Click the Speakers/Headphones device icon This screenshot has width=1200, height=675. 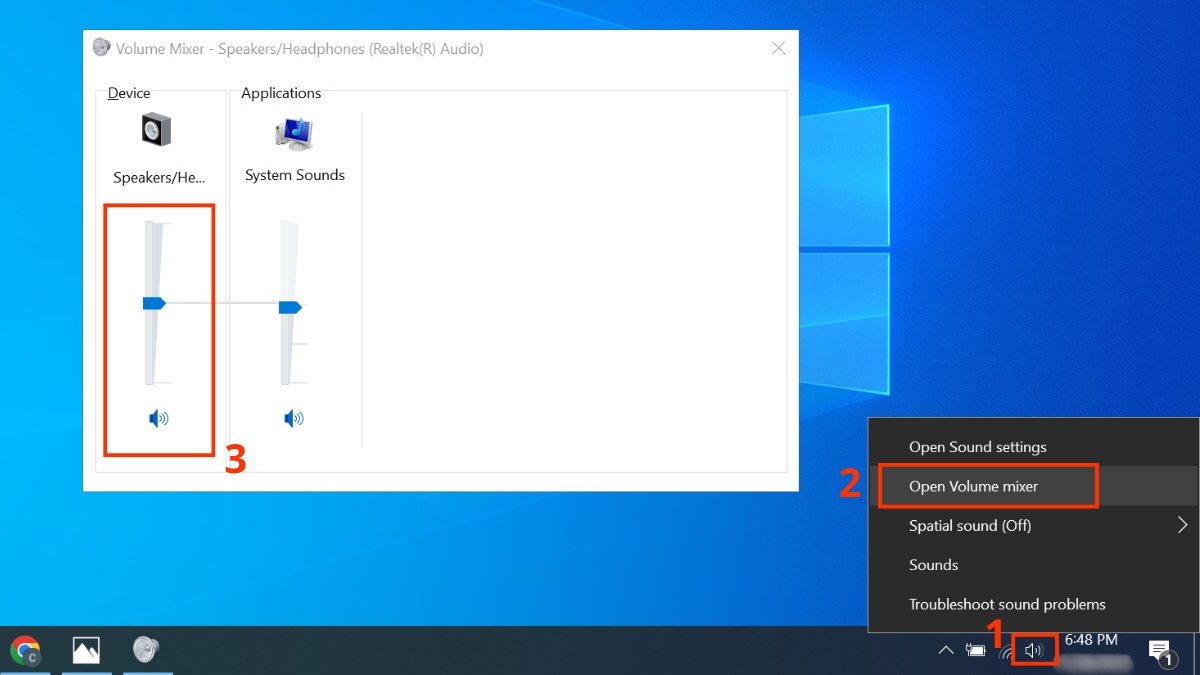pyautogui.click(x=157, y=128)
